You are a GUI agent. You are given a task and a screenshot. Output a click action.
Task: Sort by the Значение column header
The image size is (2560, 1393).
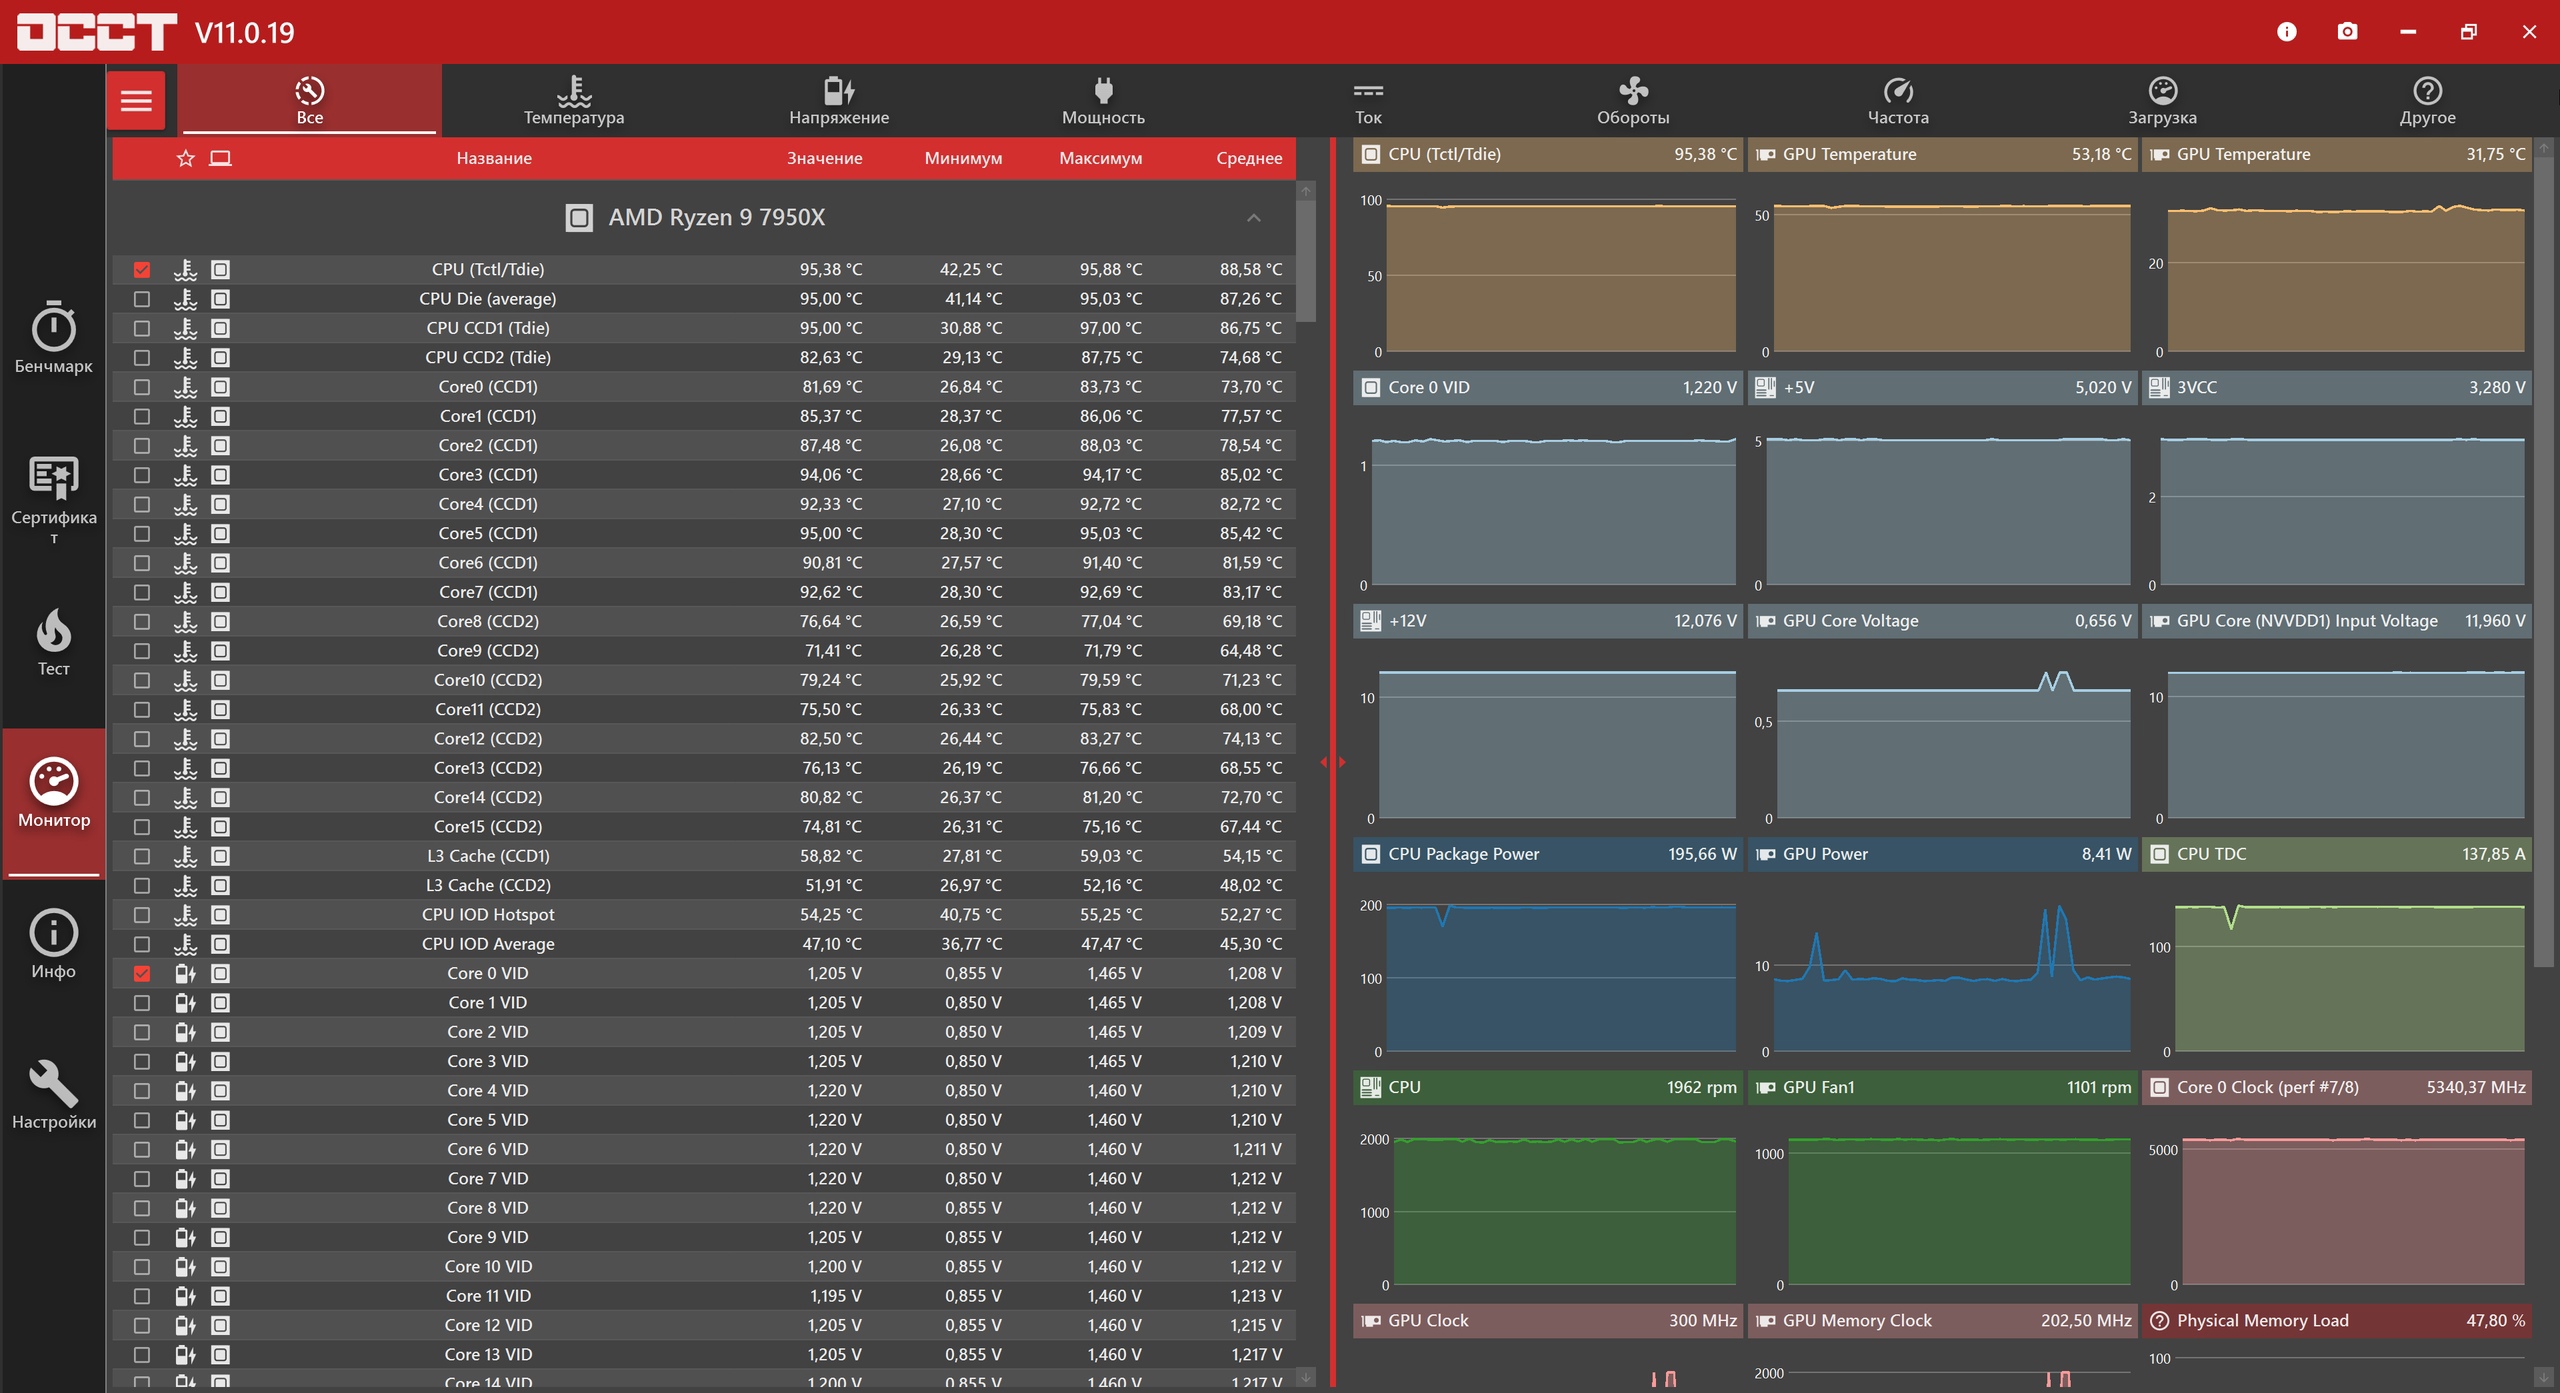pyautogui.click(x=824, y=158)
